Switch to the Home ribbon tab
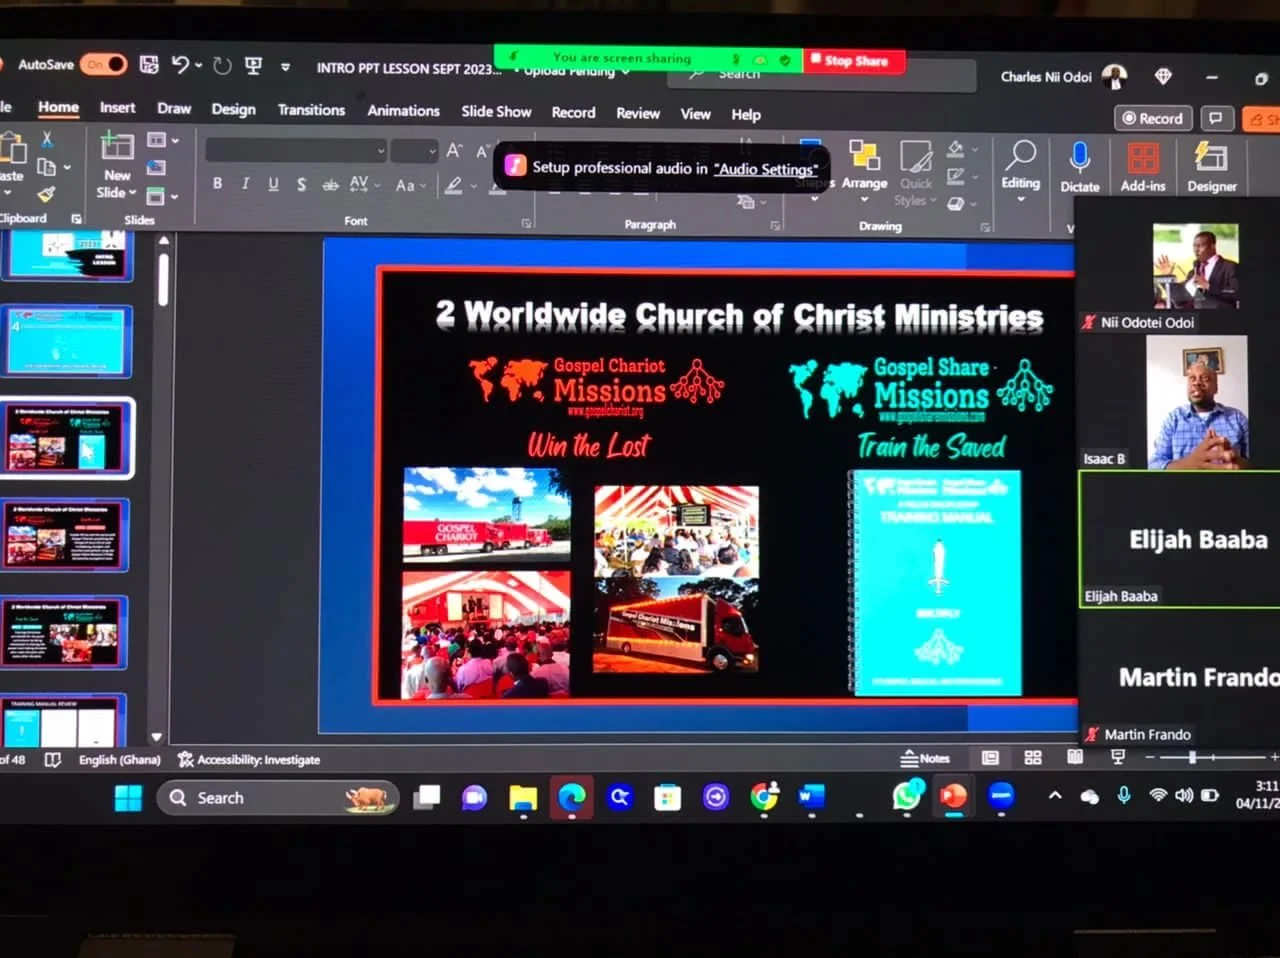This screenshot has width=1280, height=958. (58, 107)
